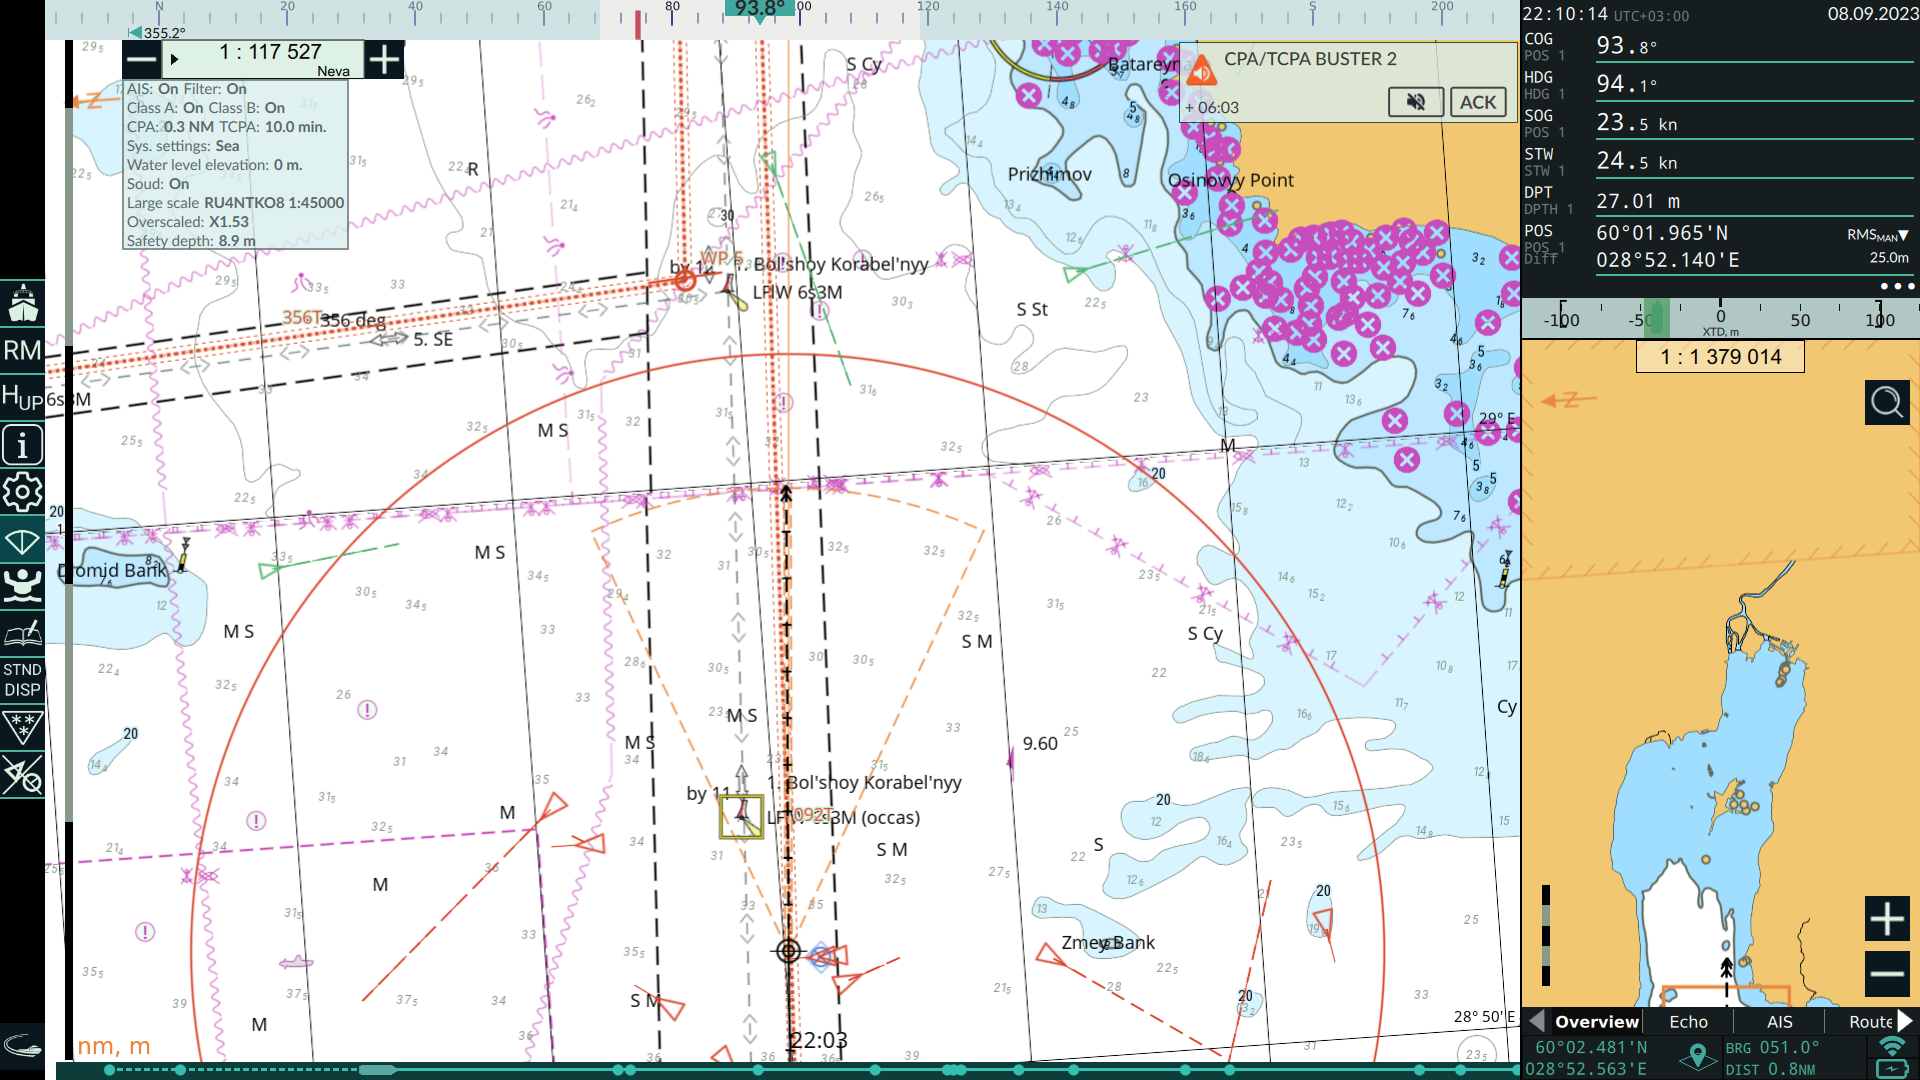Click the own ship icon in left toolbar
This screenshot has height=1080, width=1920.
(22, 303)
